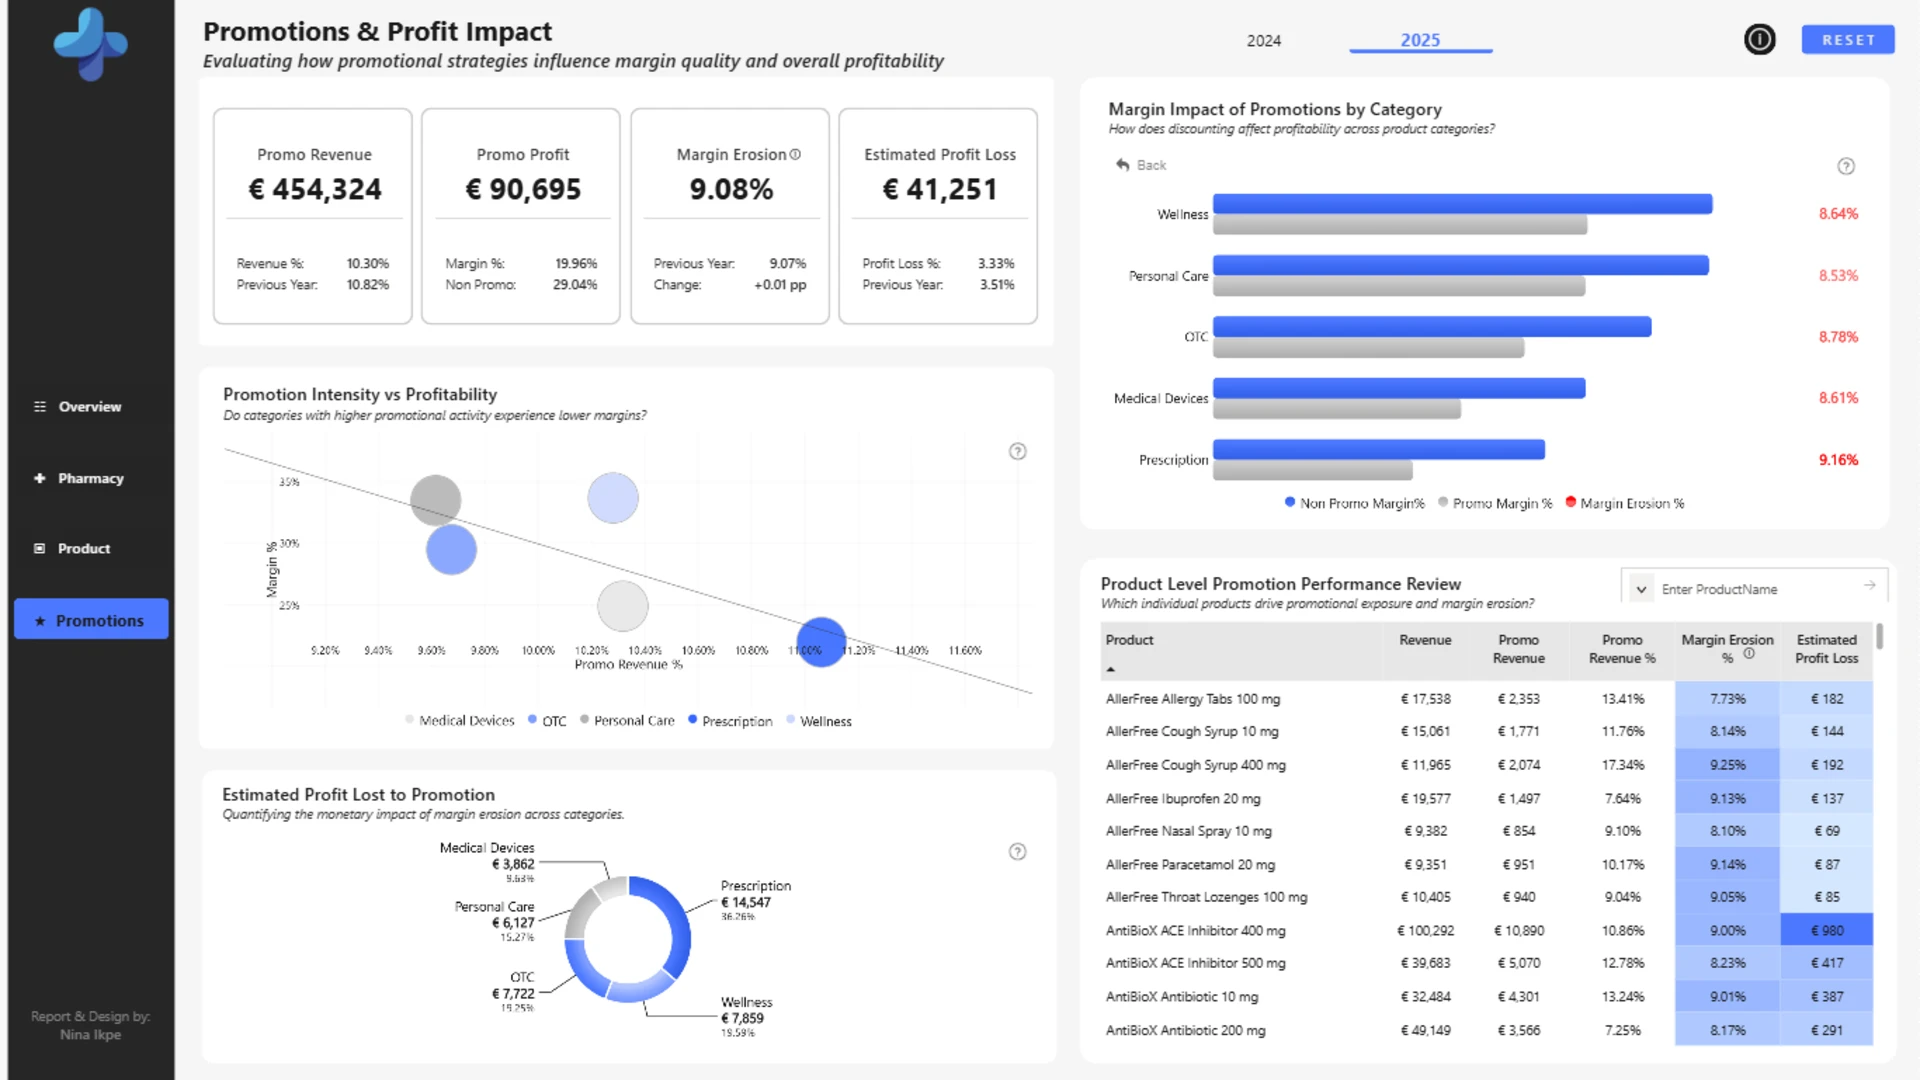The height and width of the screenshot is (1080, 1920).
Task: Select the AntiBioX ACE Inhibitor 400 mg row
Action: 1487,931
